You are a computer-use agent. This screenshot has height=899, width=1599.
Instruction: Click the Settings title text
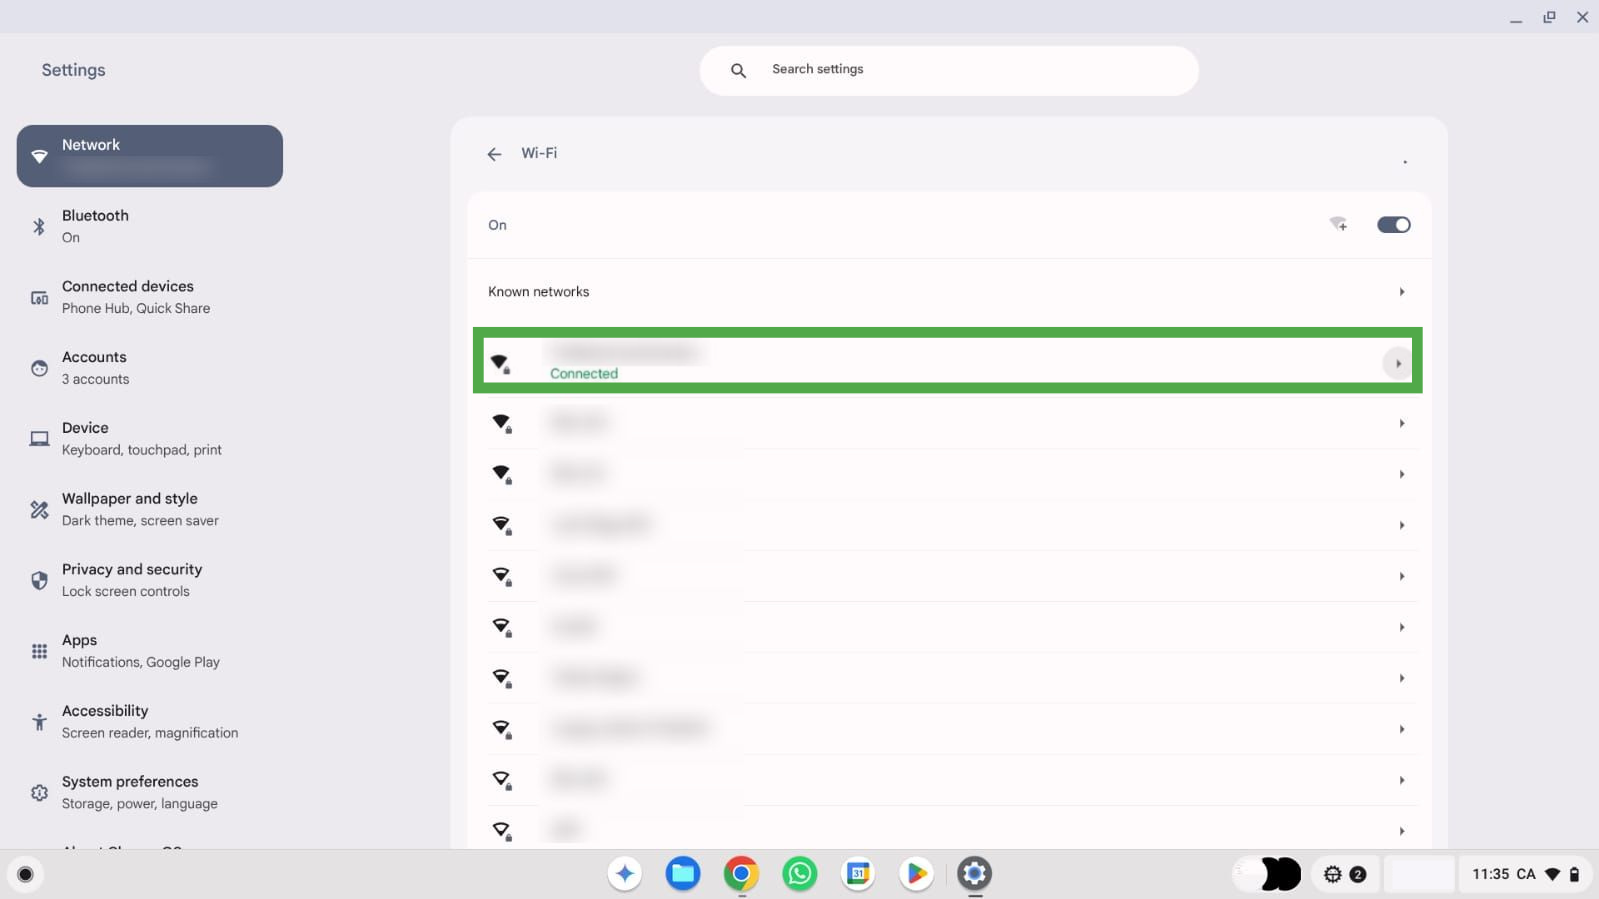point(73,70)
